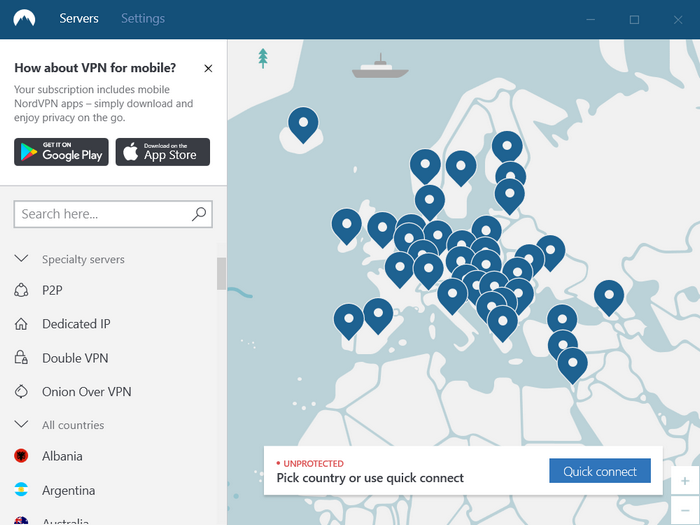Select the Israel map pin

click(572, 366)
